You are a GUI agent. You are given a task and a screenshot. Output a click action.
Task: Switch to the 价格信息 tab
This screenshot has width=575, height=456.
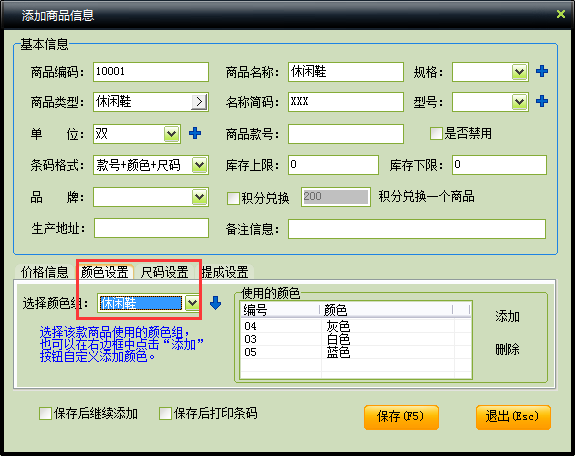coord(44,272)
